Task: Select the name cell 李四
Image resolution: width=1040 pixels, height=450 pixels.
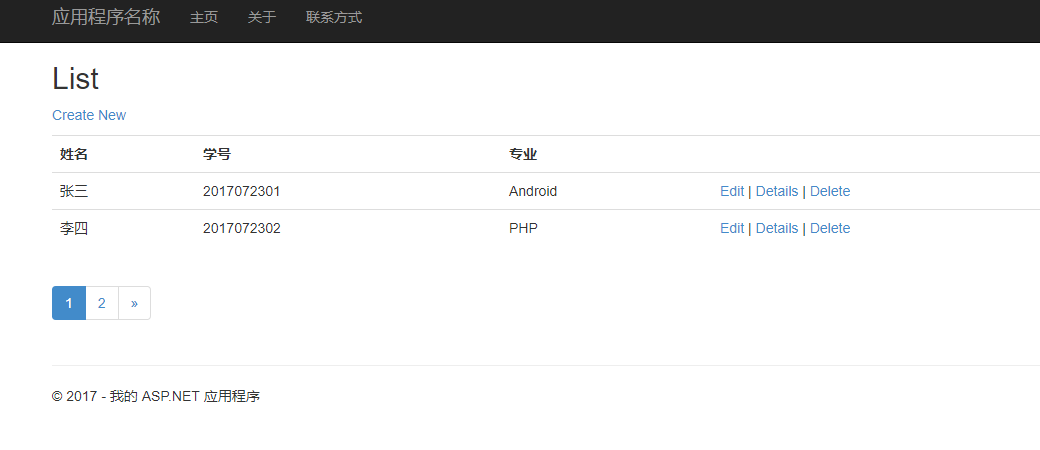Action: coord(74,229)
